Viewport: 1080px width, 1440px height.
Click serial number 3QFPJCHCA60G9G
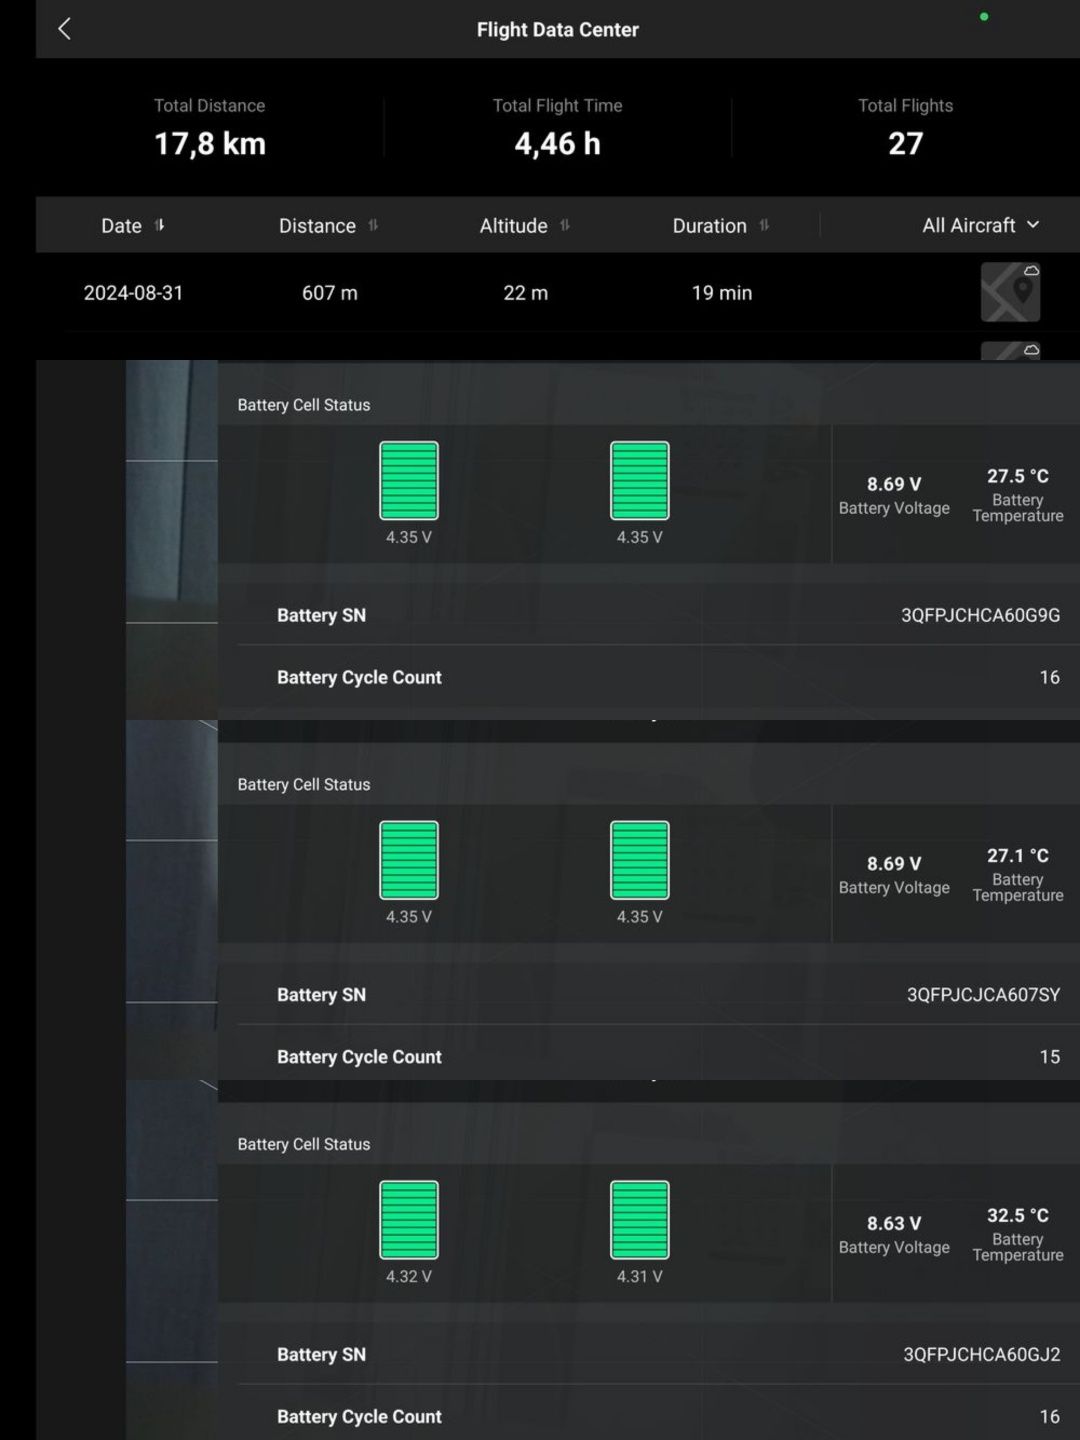click(x=980, y=615)
